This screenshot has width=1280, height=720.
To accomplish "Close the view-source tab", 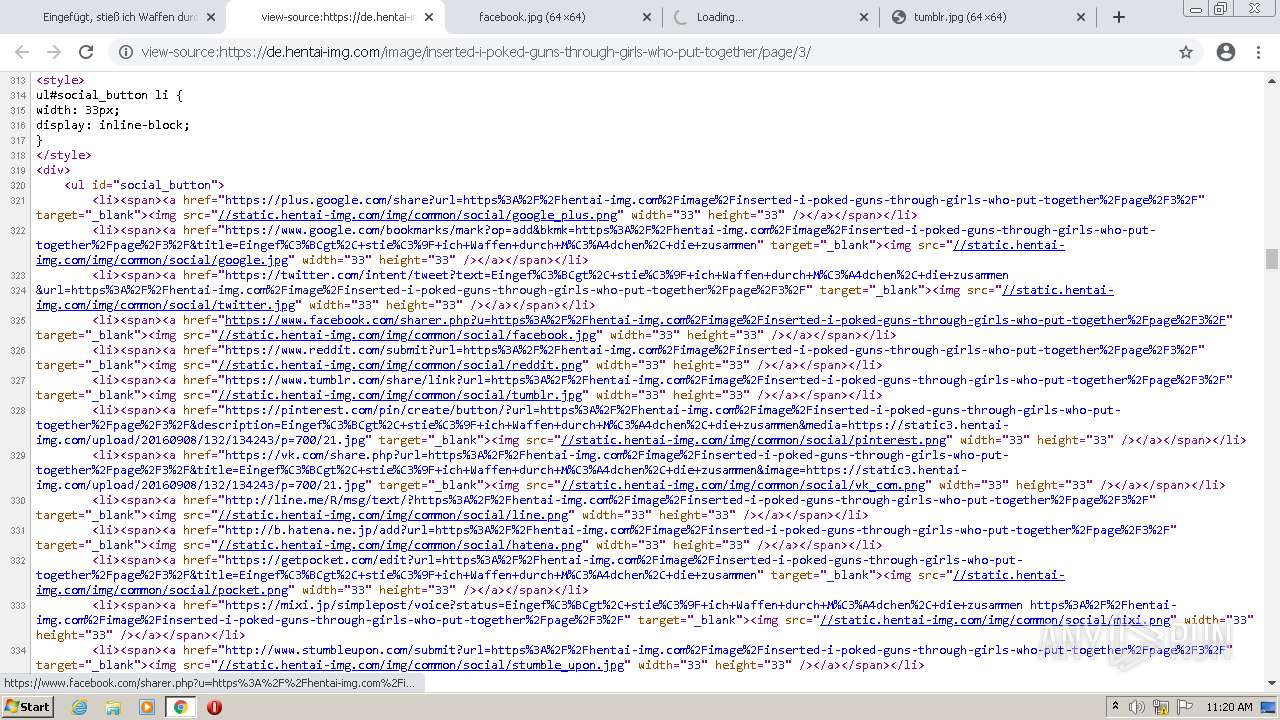I will [x=428, y=17].
